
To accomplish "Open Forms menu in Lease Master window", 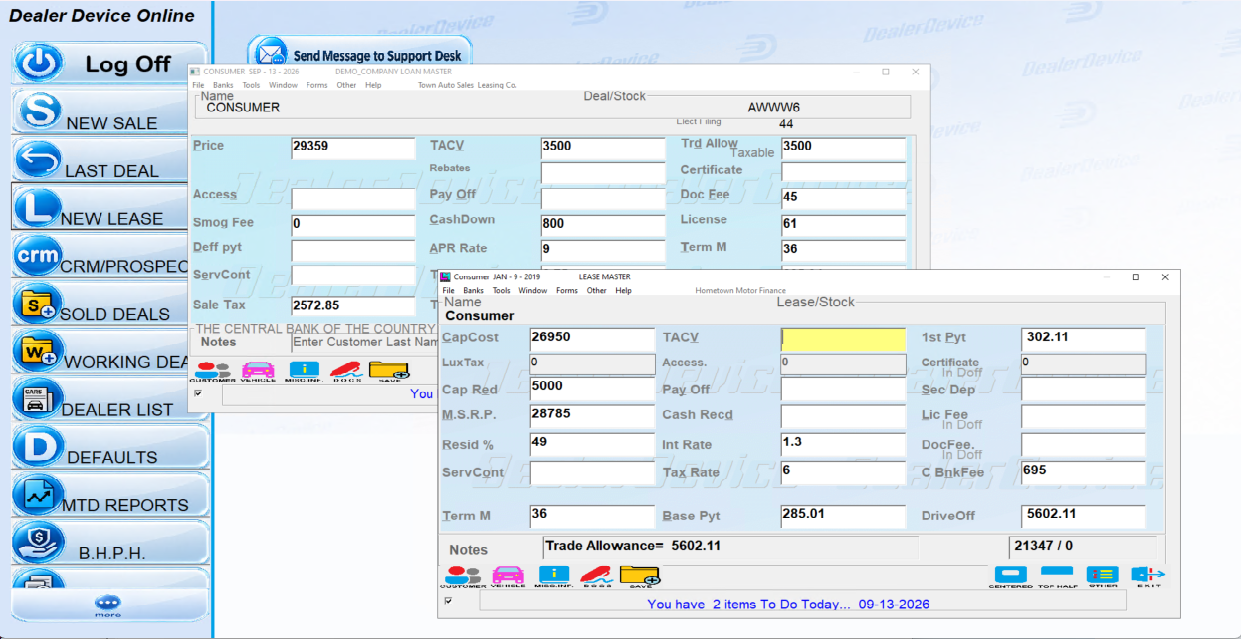I will click(x=567, y=291).
